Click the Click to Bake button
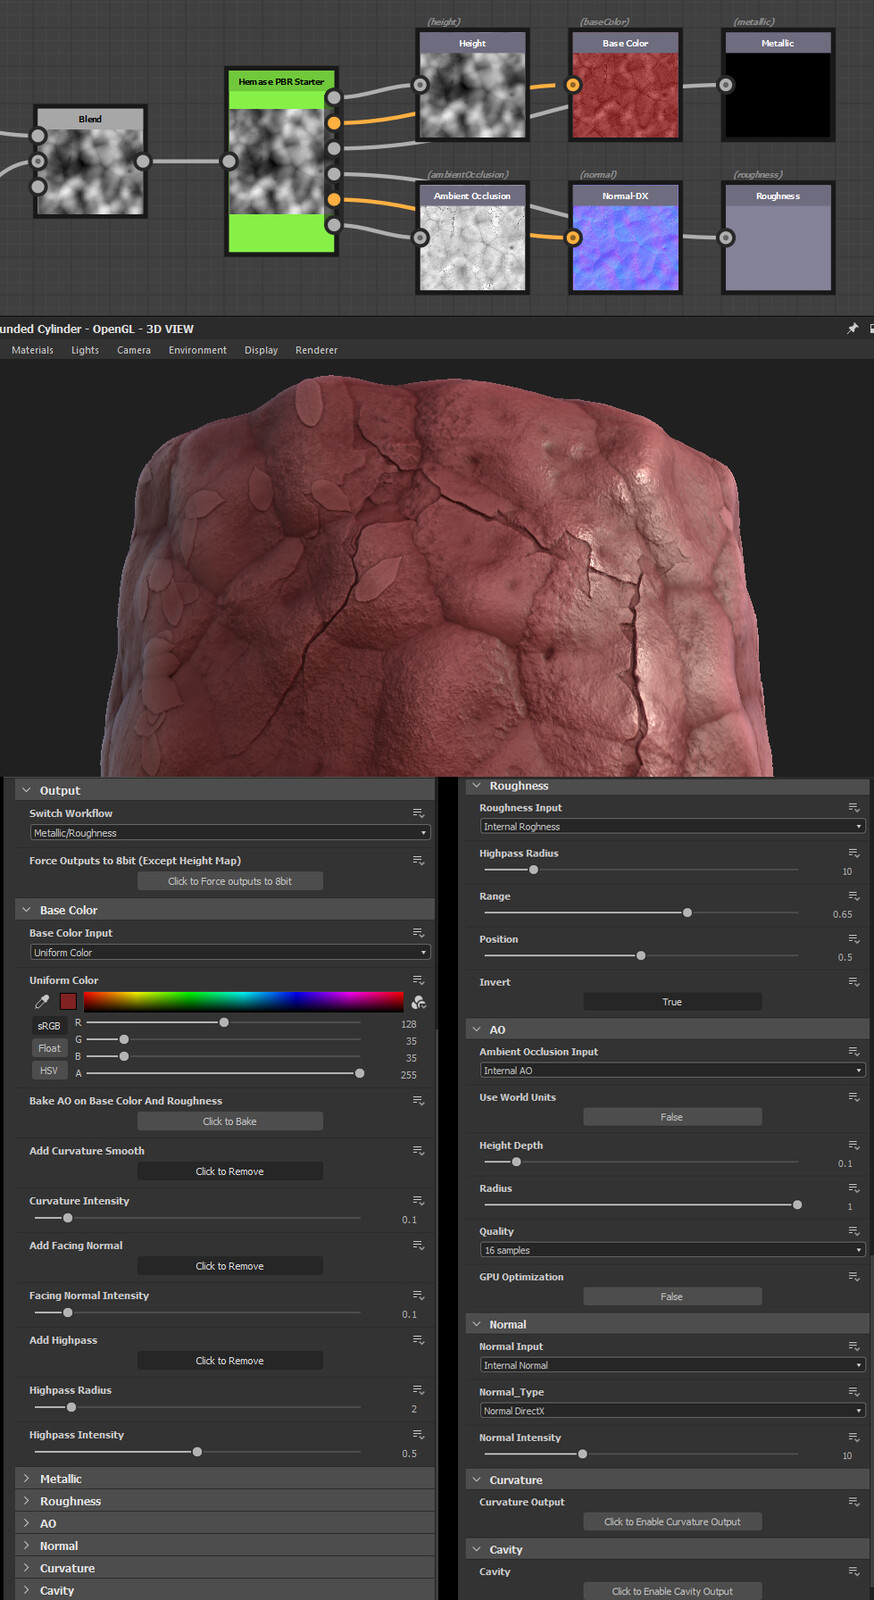874x1600 pixels. pos(230,1121)
